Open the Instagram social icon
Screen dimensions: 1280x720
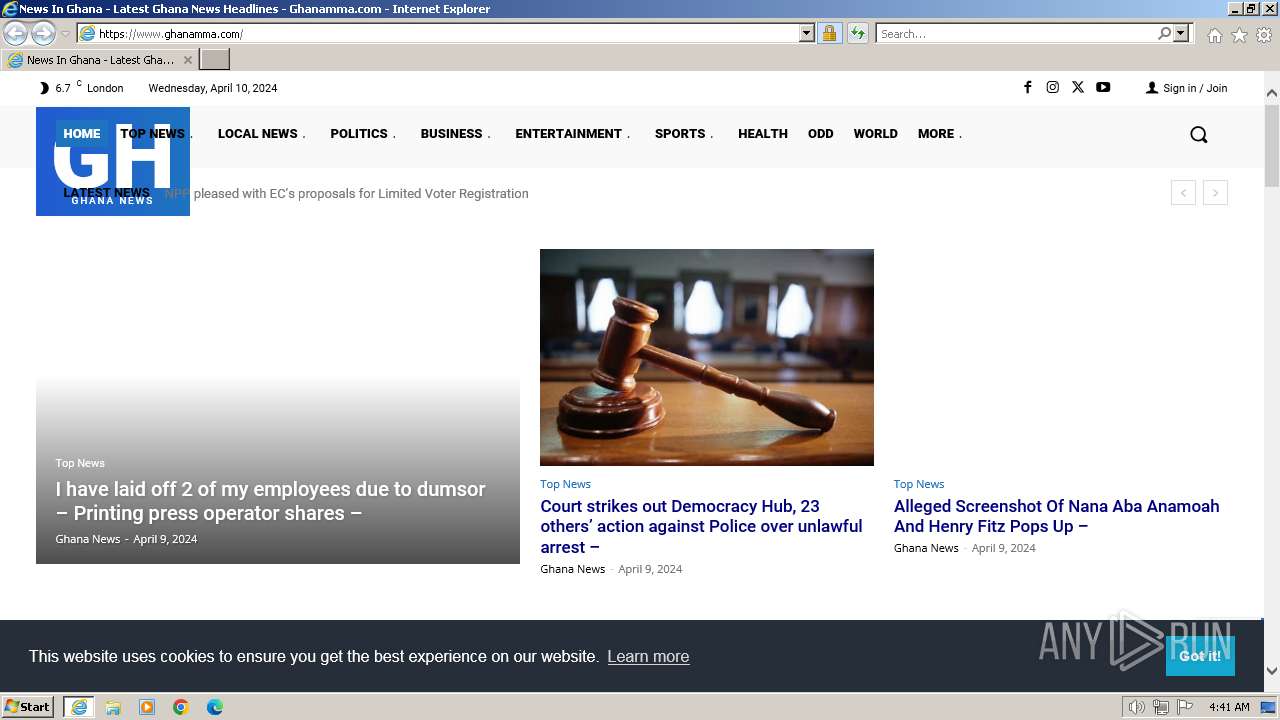[x=1052, y=87]
